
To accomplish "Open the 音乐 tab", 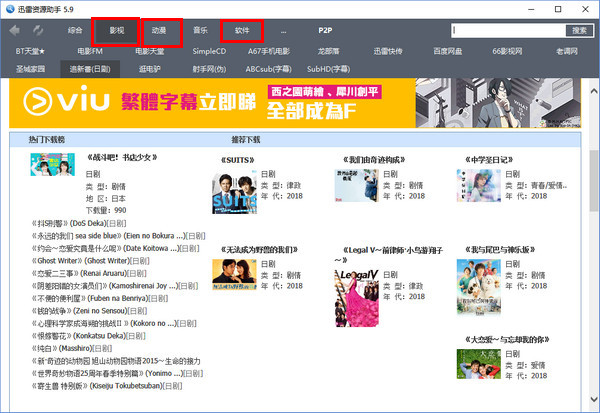I will (x=201, y=30).
